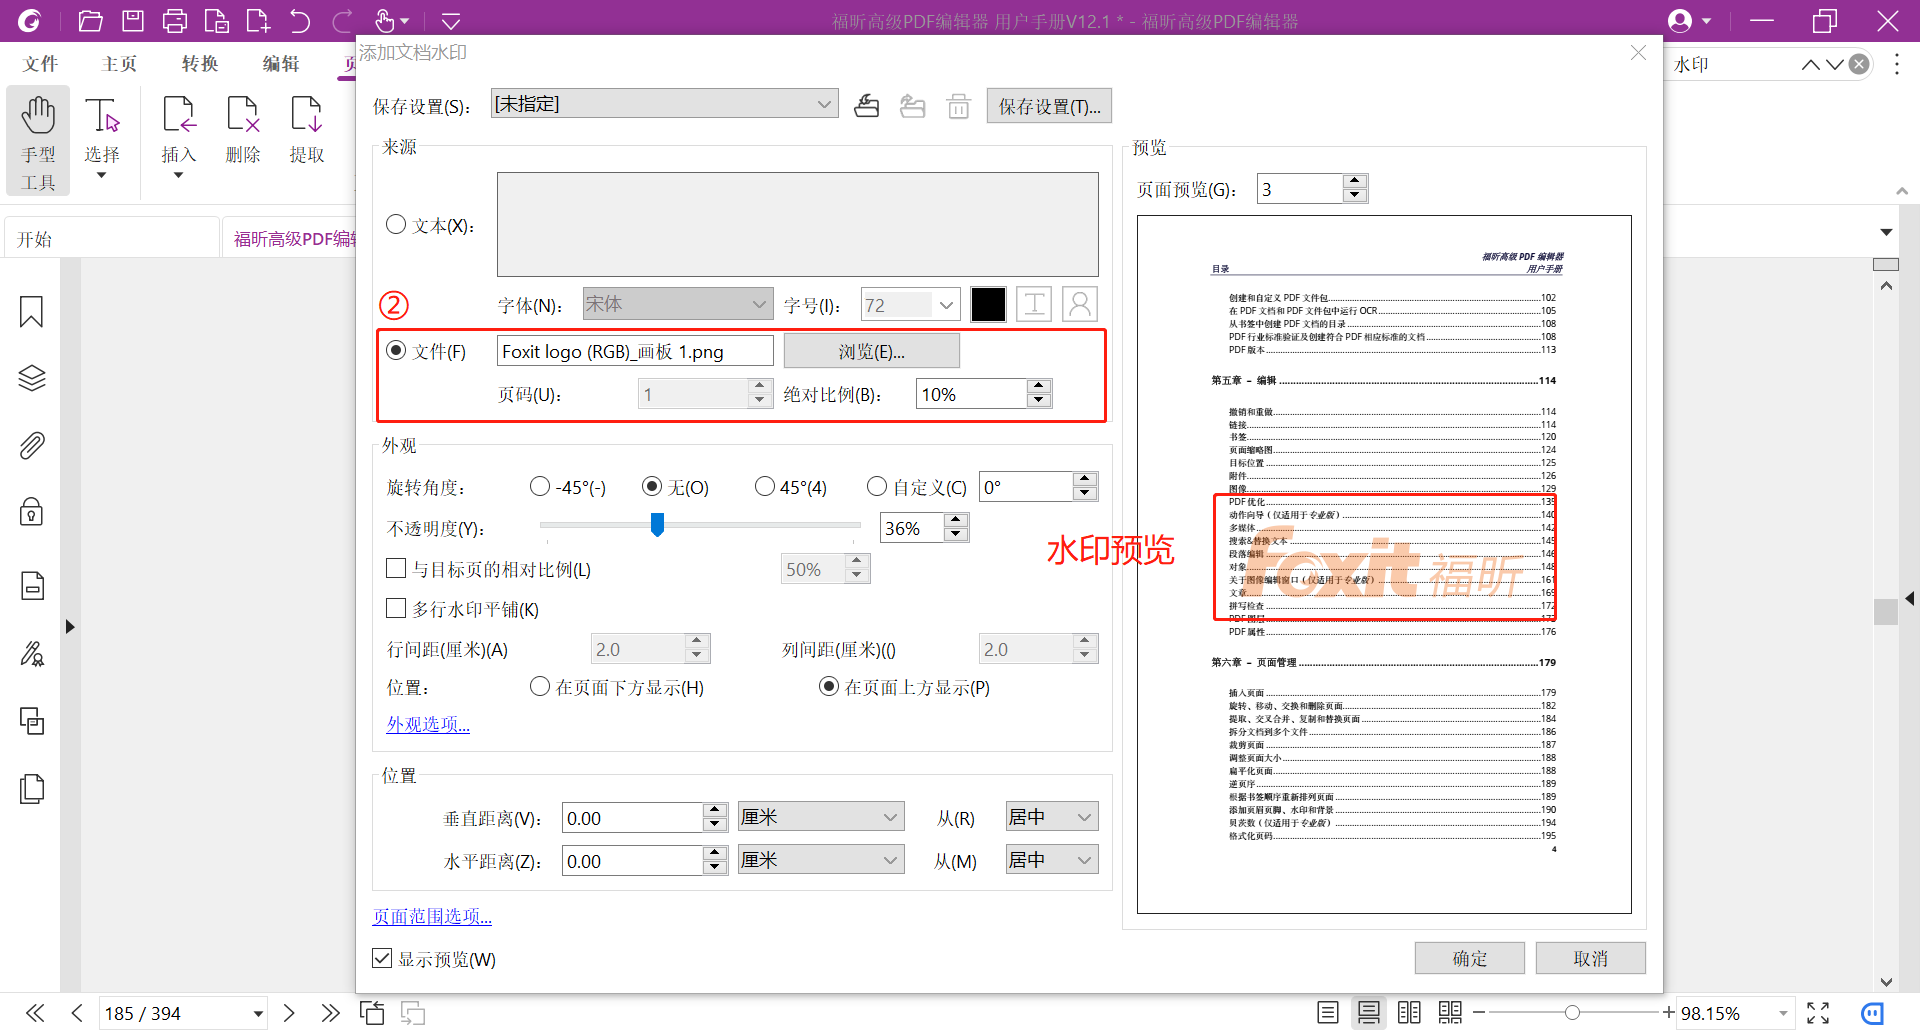Click Save Settings (保存设置) button
Viewport: 1920px width, 1034px height.
point(1049,106)
